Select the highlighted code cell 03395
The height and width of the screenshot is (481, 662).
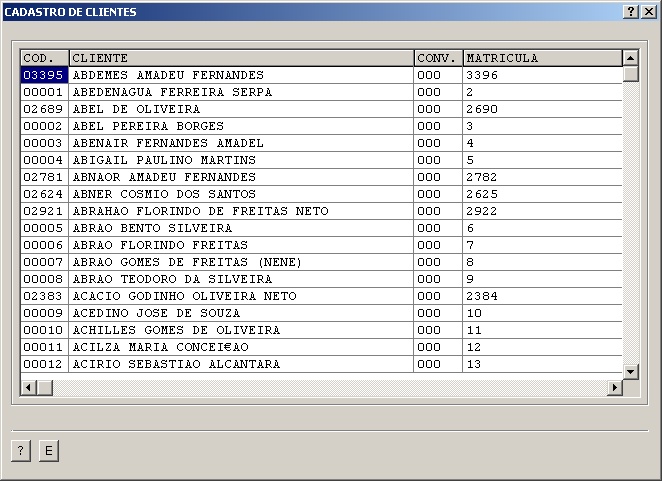coord(44,75)
